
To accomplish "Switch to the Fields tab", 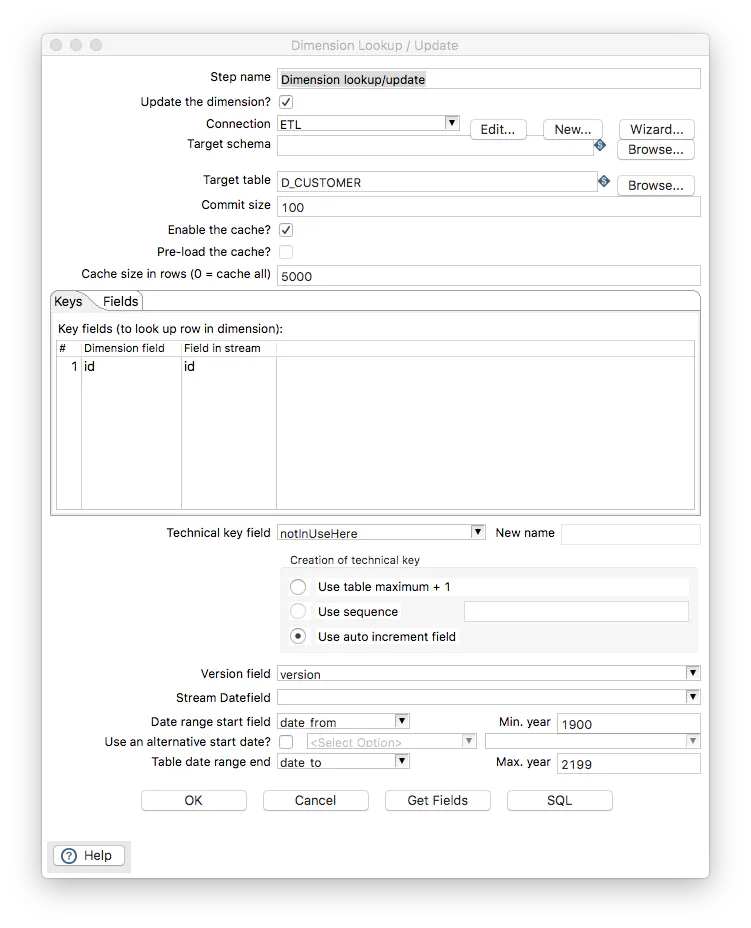I will pyautogui.click(x=121, y=301).
